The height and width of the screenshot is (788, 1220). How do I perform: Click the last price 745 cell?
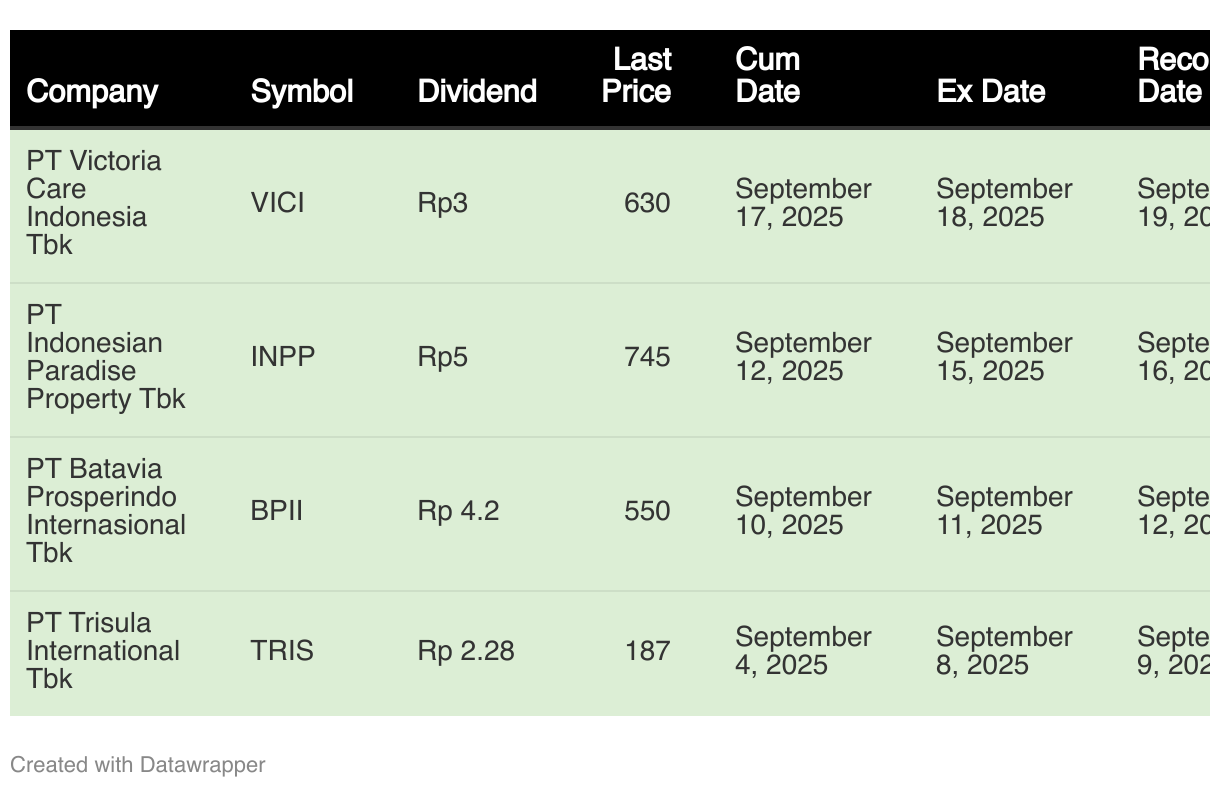point(647,357)
